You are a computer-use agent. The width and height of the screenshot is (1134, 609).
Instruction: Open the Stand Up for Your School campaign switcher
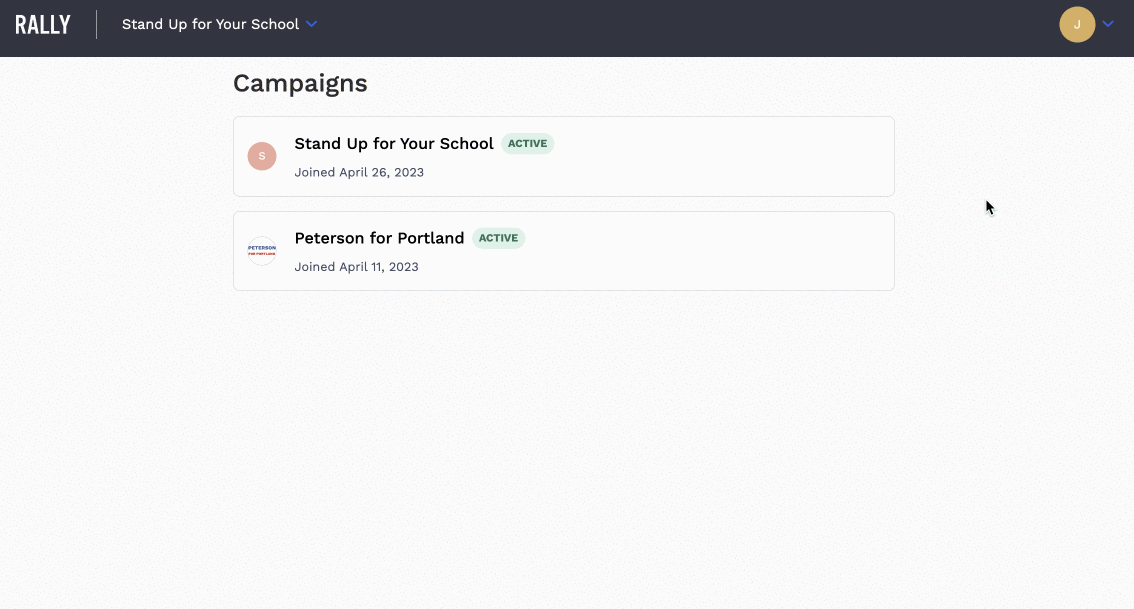[x=219, y=24]
